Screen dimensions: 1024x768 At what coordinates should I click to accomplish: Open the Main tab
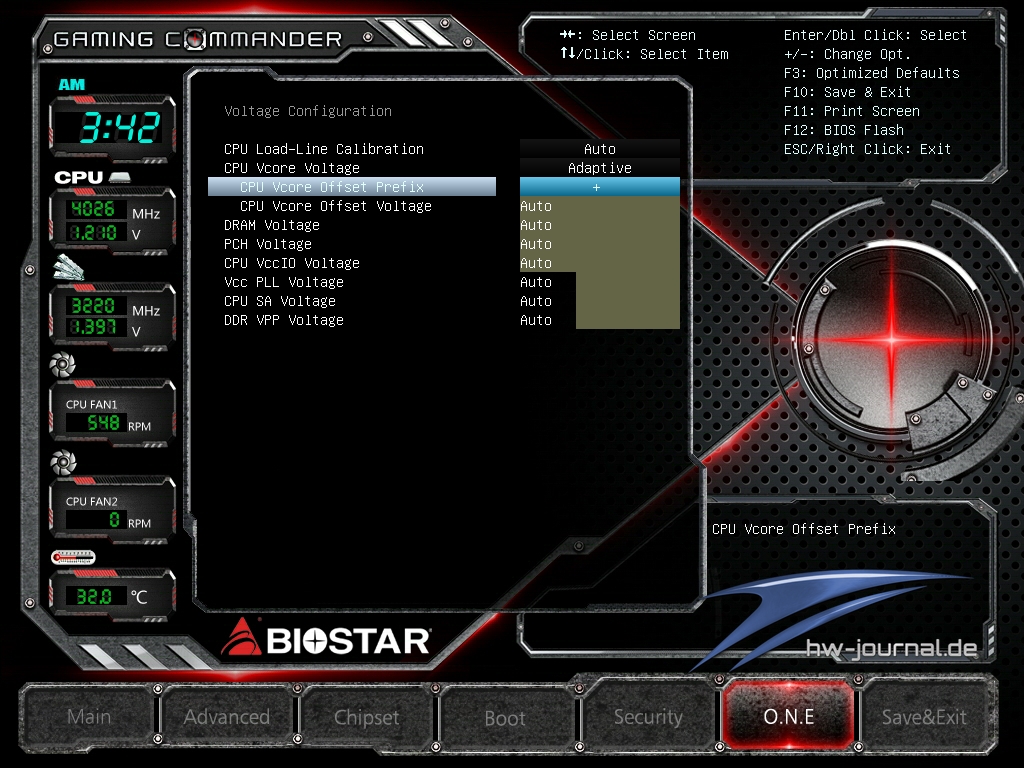(89, 717)
